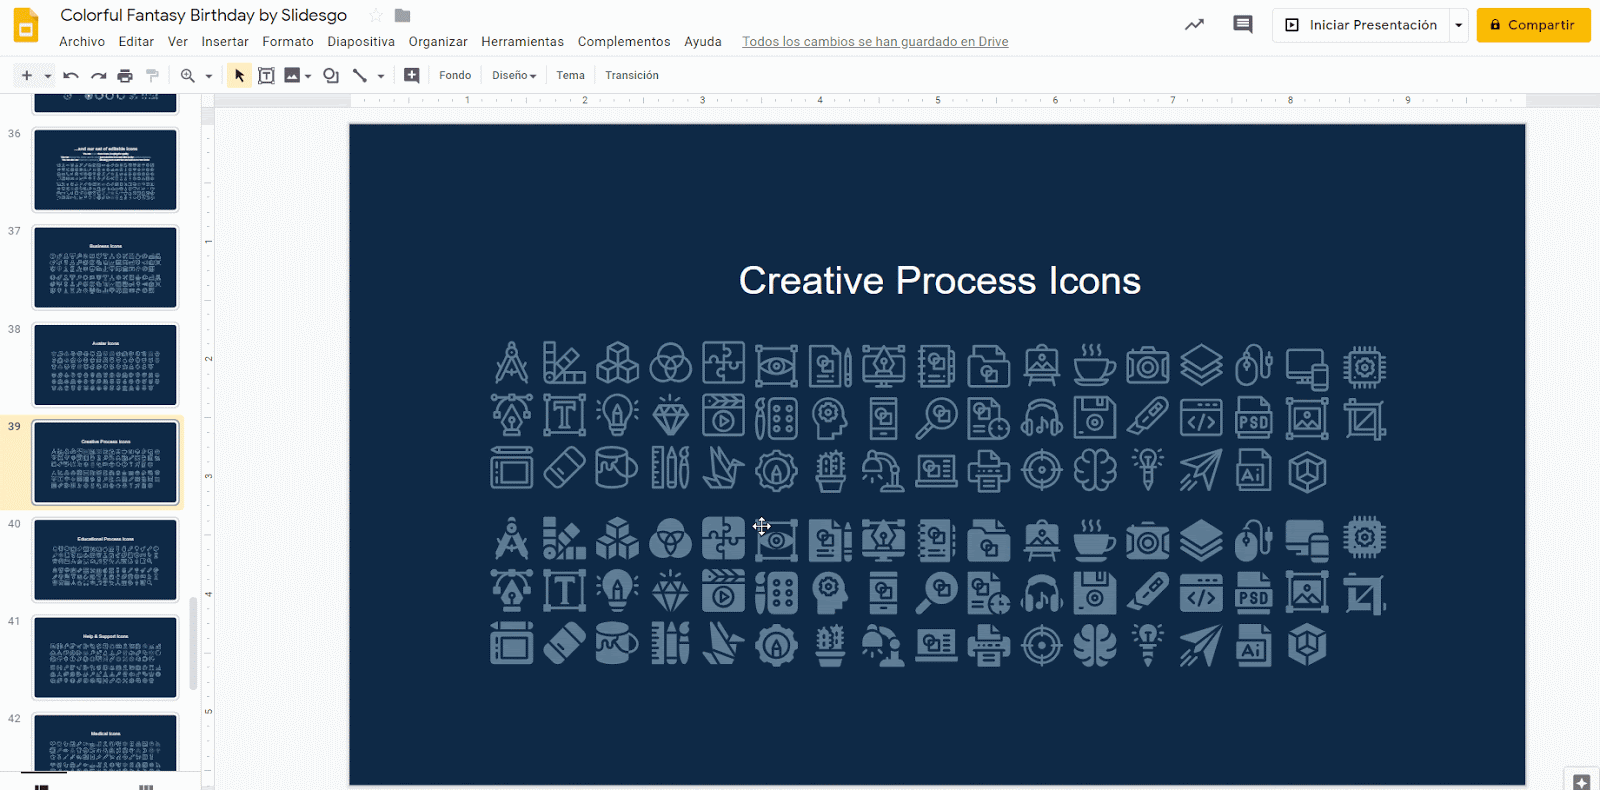Click the Compartir button
1600x790 pixels.
[1533, 25]
